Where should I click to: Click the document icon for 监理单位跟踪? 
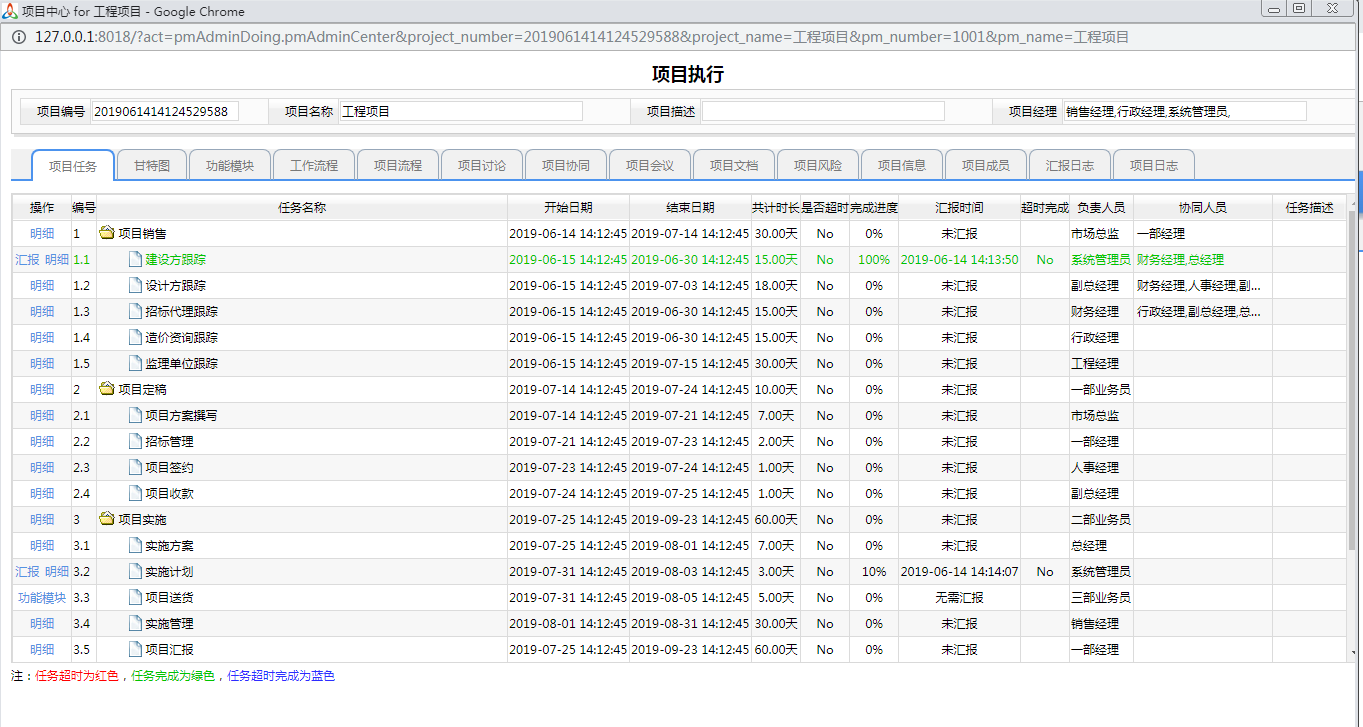(136, 363)
